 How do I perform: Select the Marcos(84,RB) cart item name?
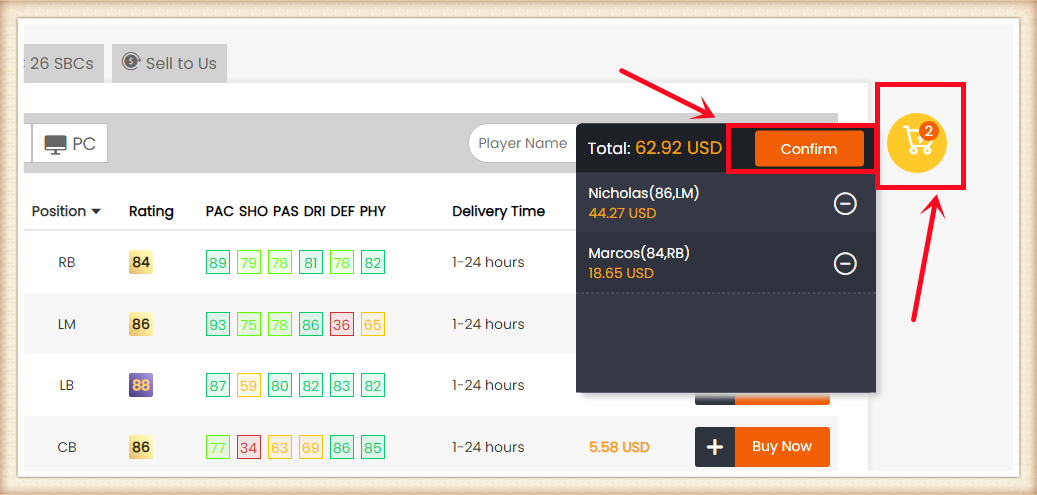[x=638, y=253]
